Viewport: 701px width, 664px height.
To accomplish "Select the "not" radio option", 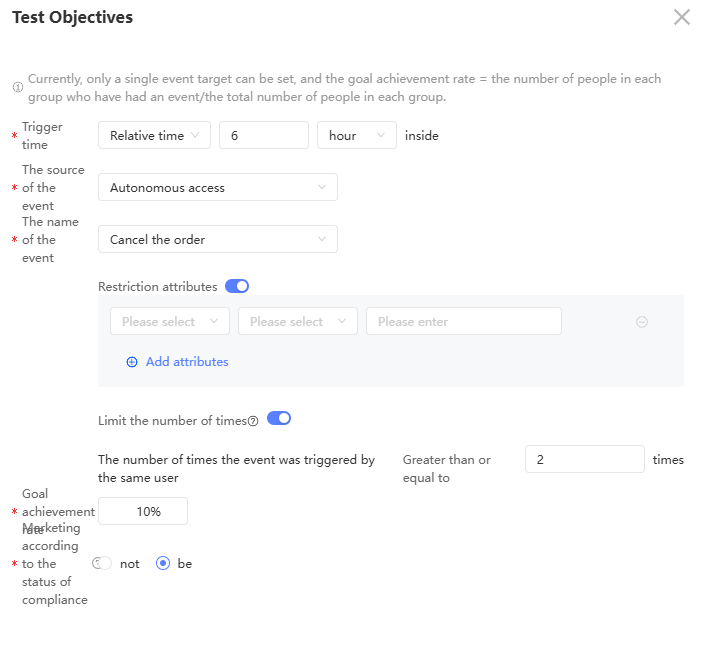I will (x=103, y=563).
